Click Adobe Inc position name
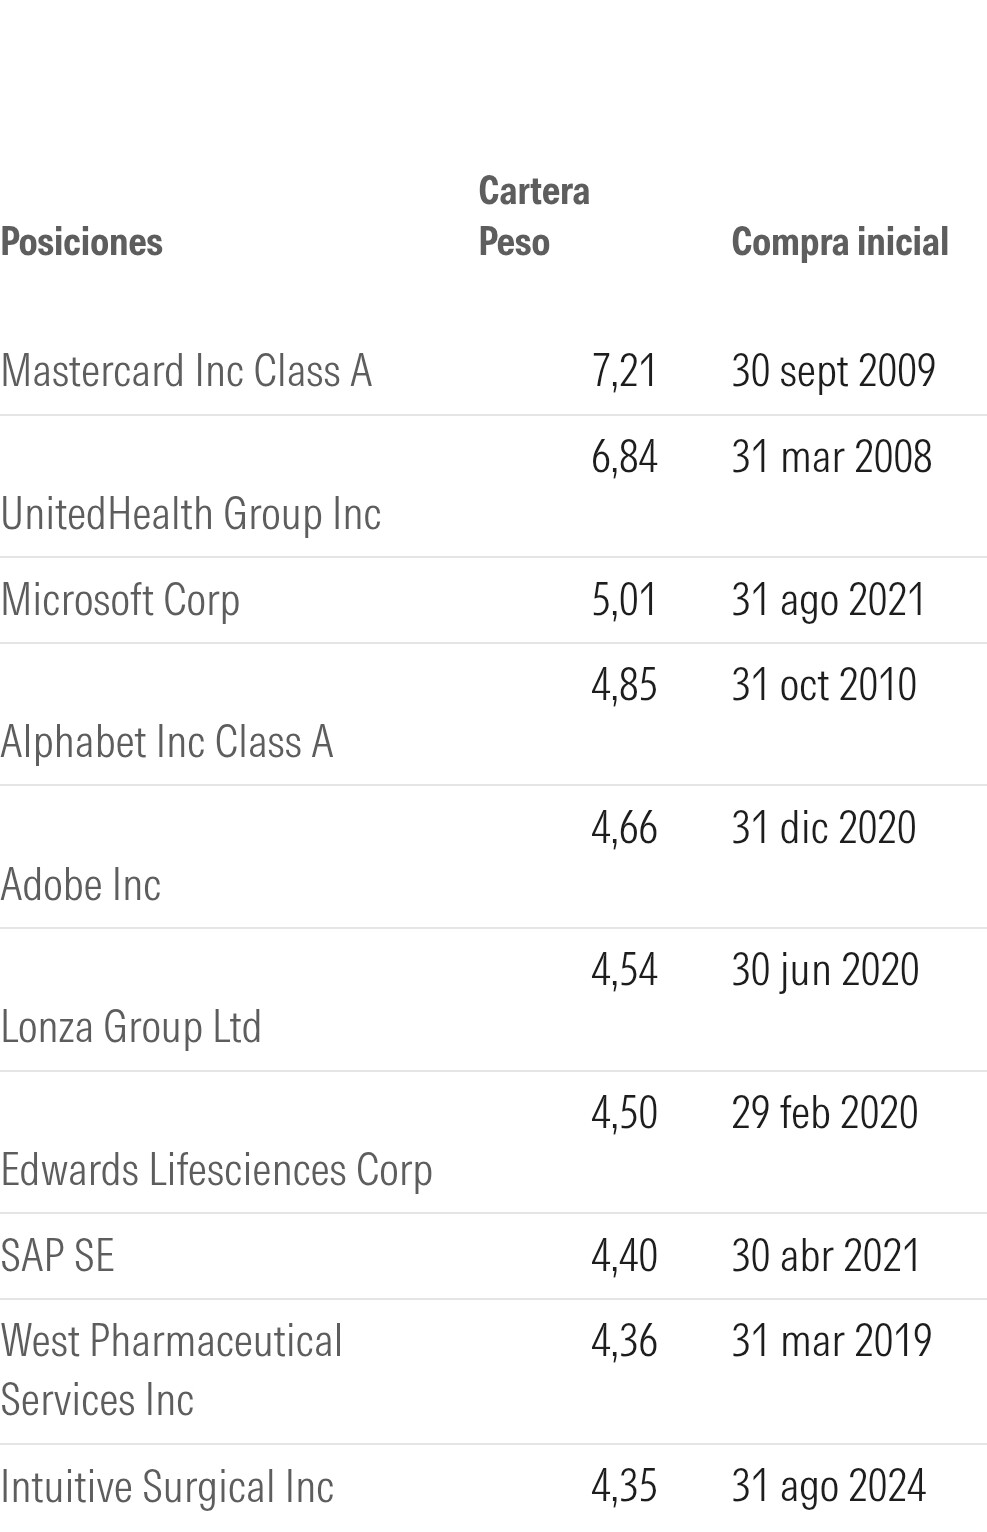Screen dimensions: 987x1532 81,885
